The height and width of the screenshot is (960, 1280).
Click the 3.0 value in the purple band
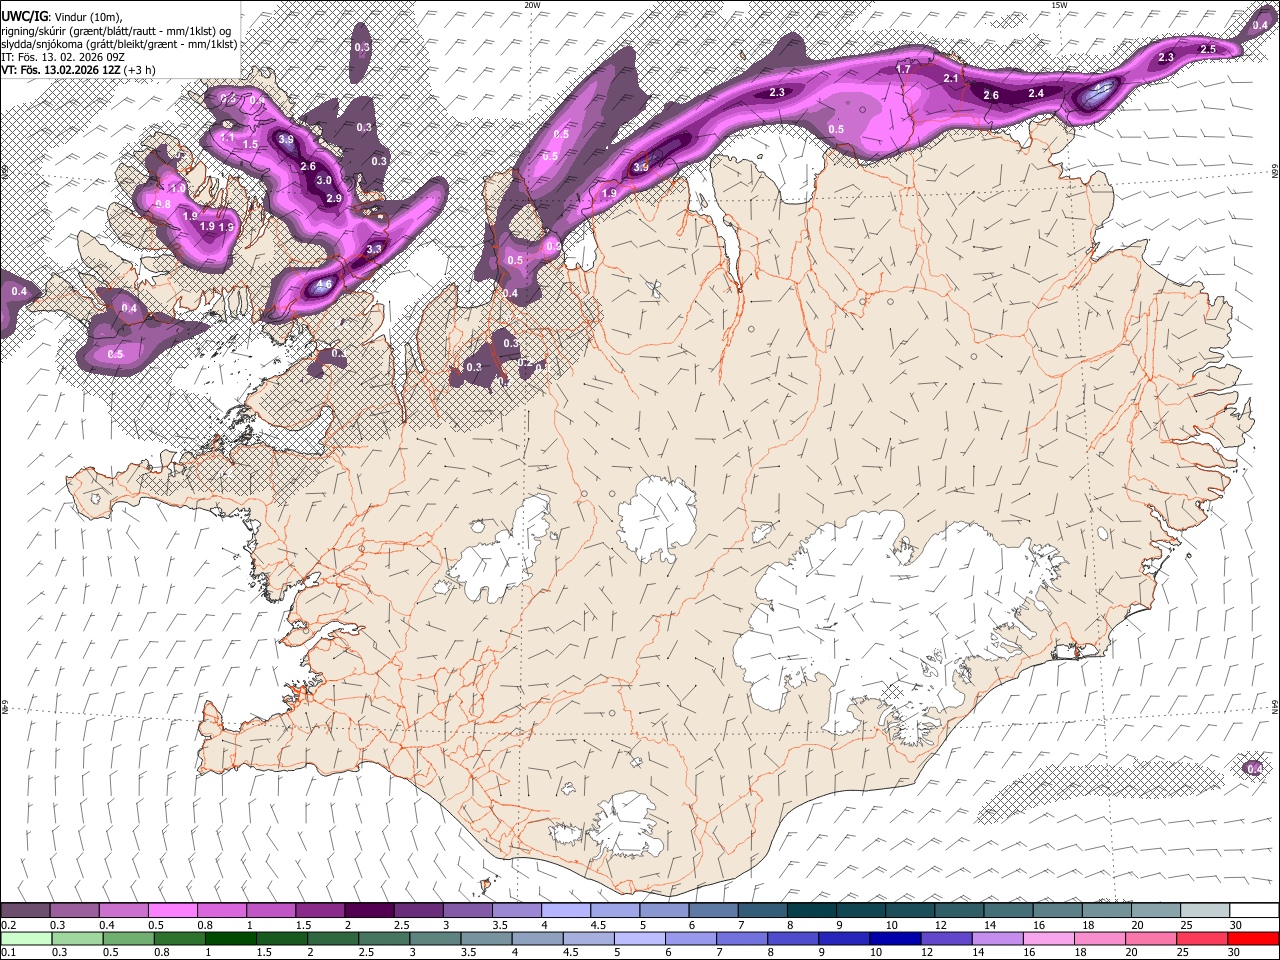click(x=324, y=181)
